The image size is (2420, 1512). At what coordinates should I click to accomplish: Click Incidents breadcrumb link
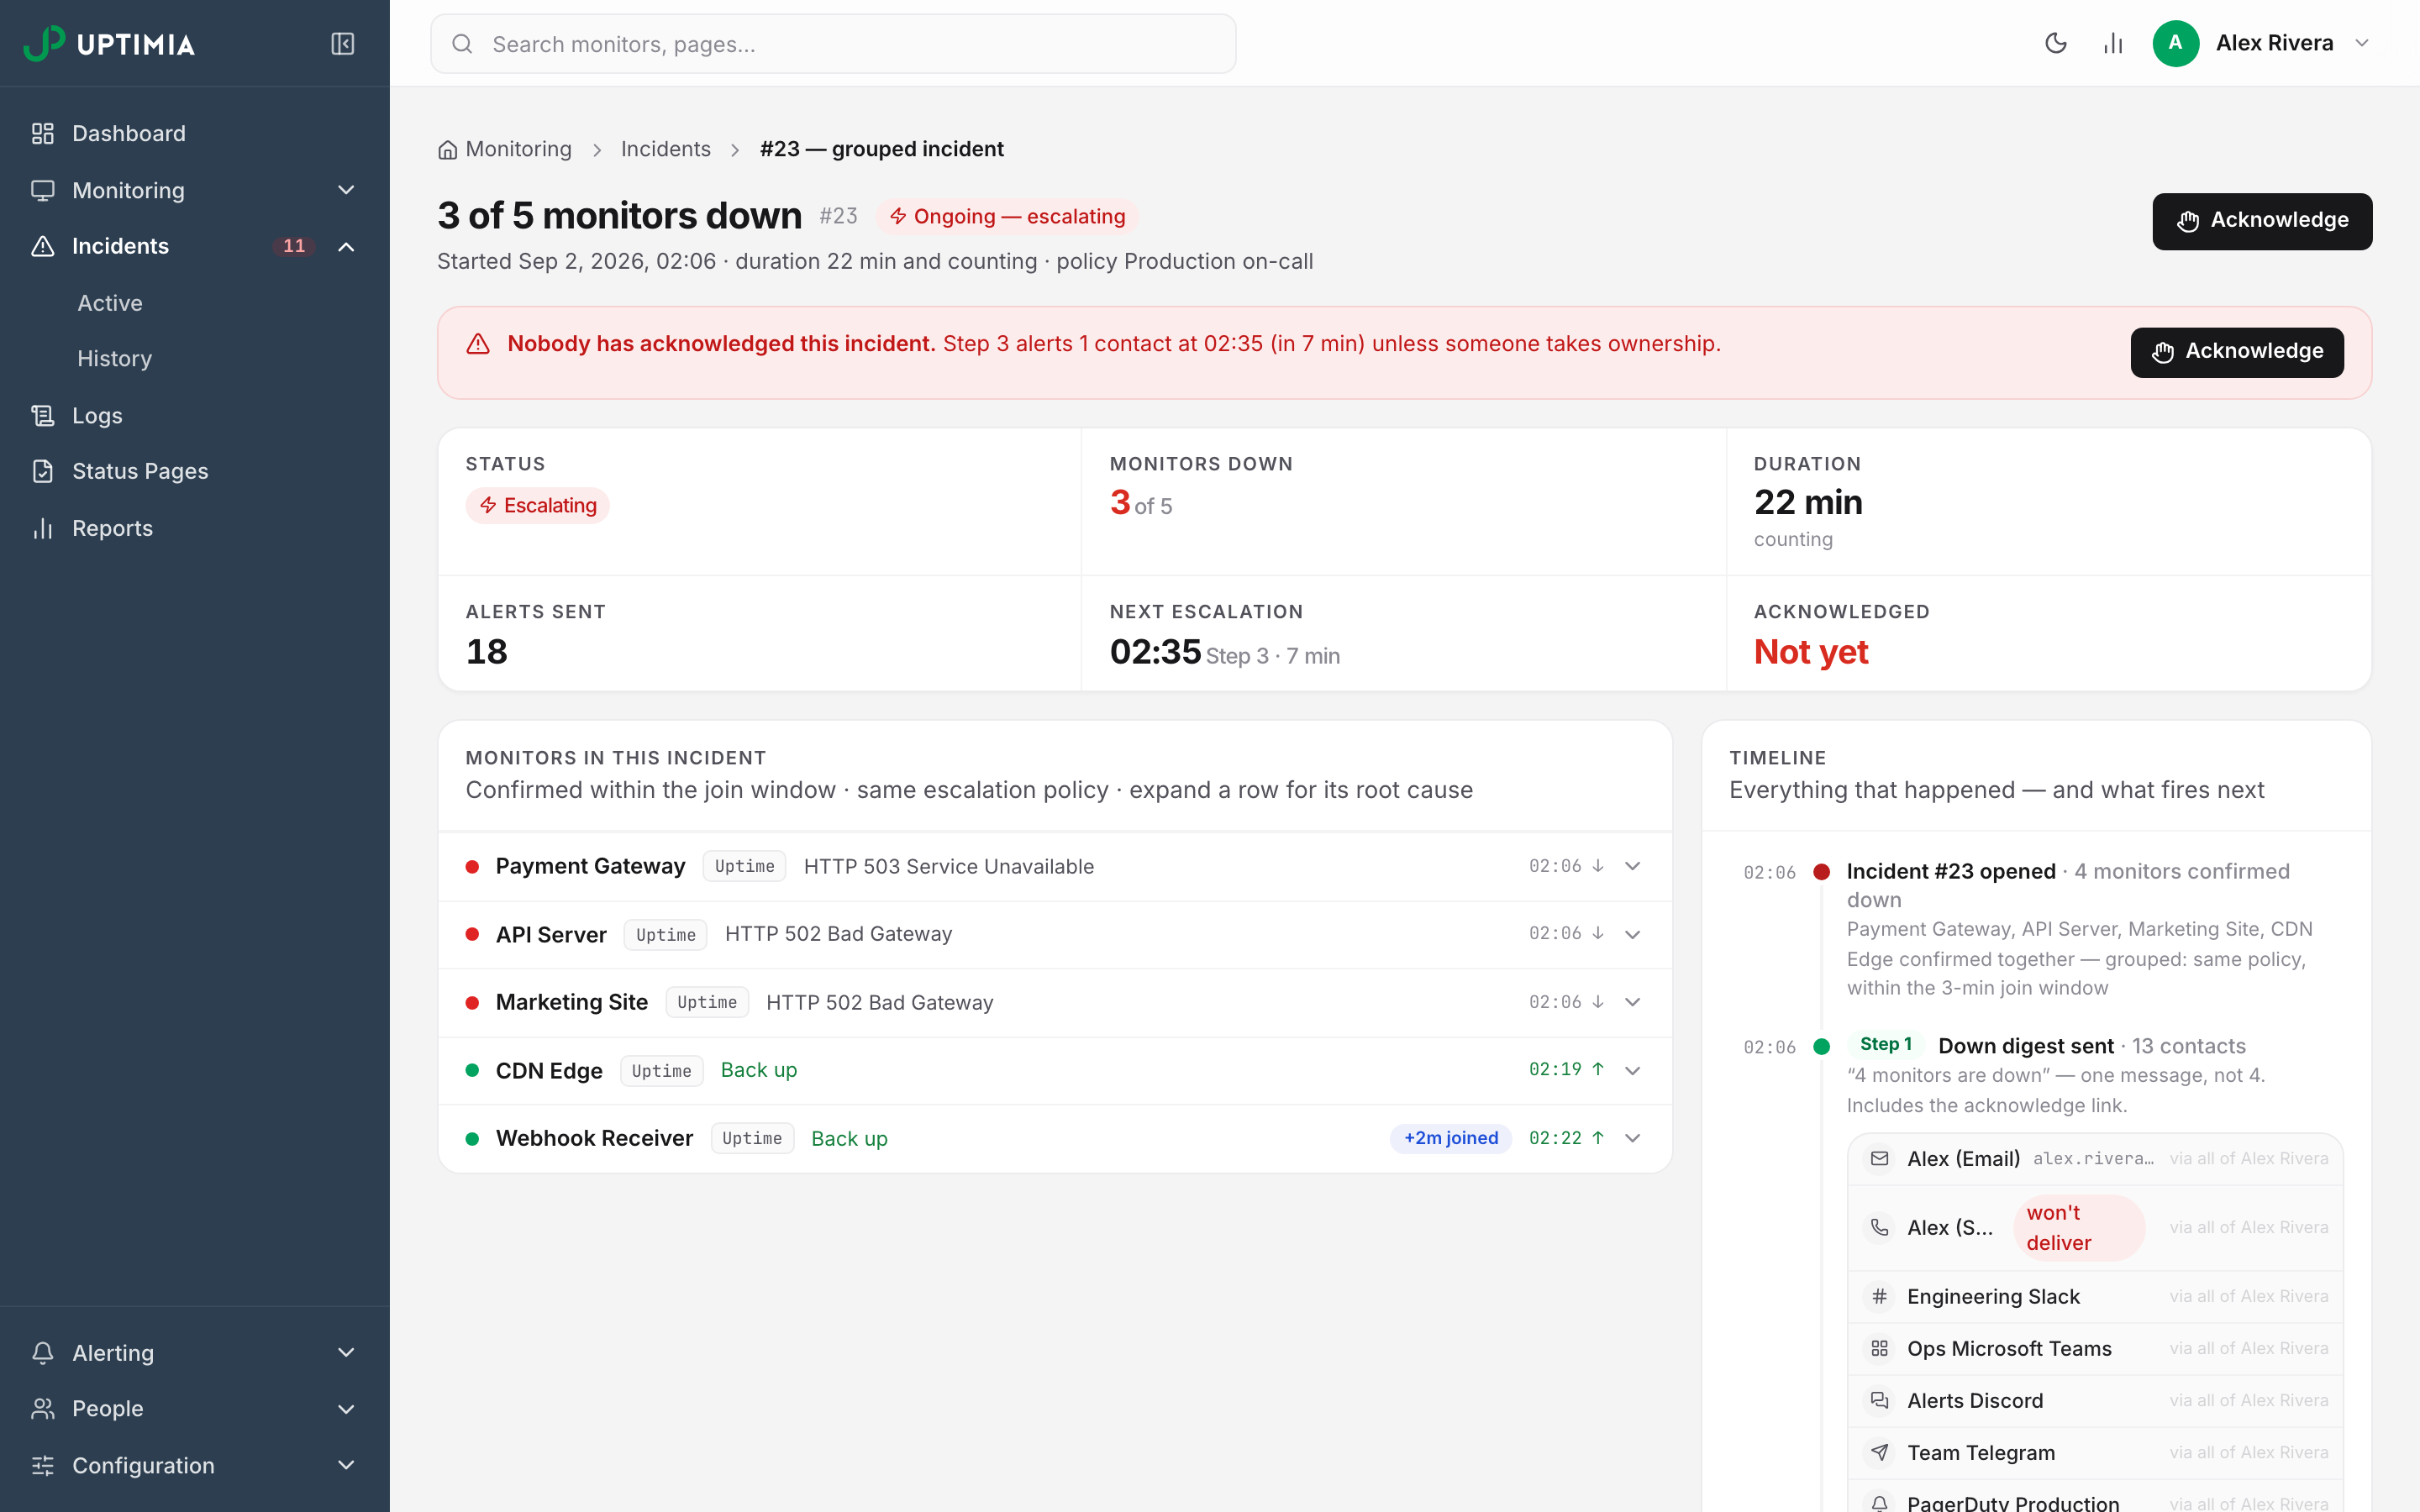665,149
